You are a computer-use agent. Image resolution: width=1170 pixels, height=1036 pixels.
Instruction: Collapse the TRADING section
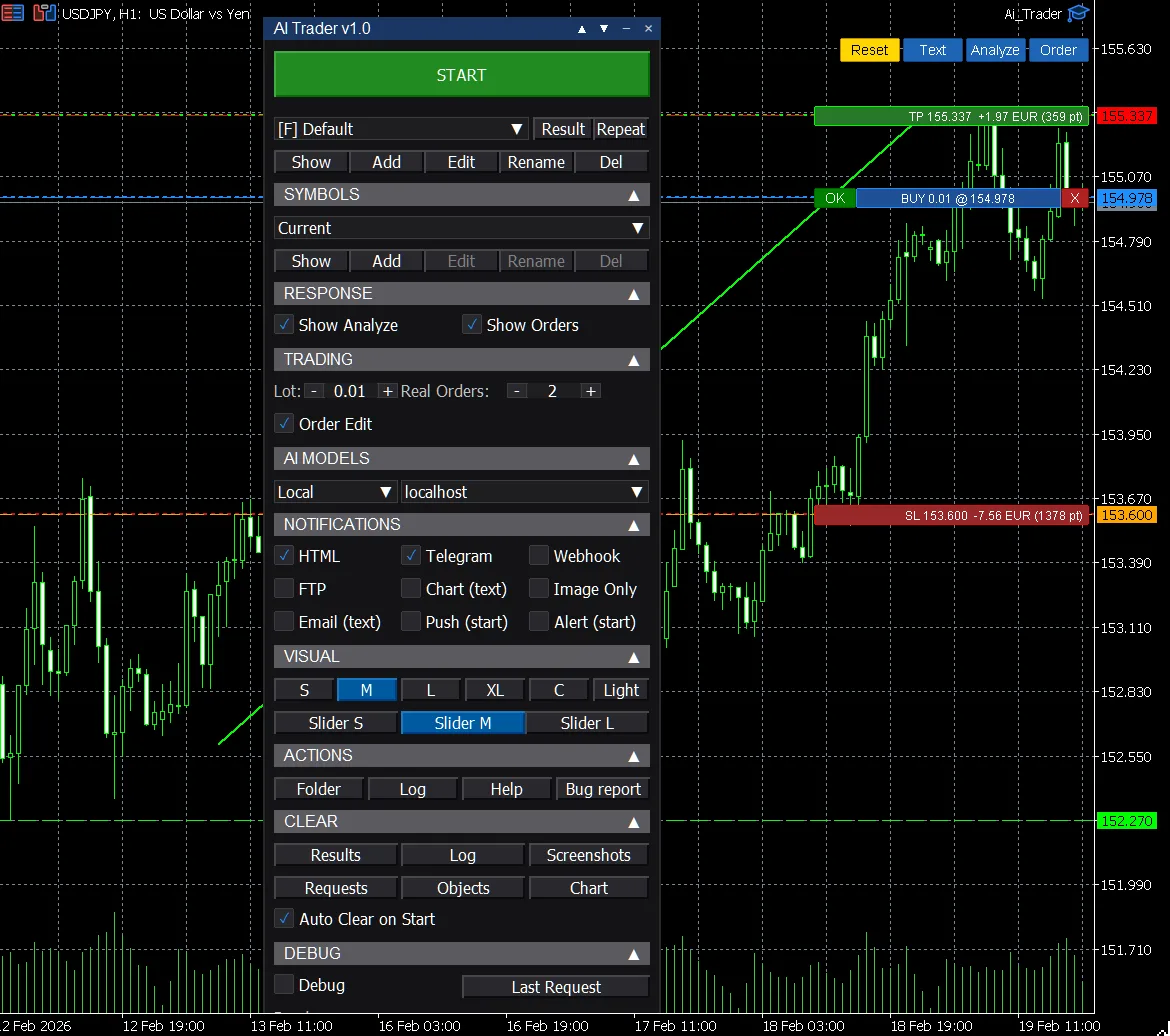634,360
